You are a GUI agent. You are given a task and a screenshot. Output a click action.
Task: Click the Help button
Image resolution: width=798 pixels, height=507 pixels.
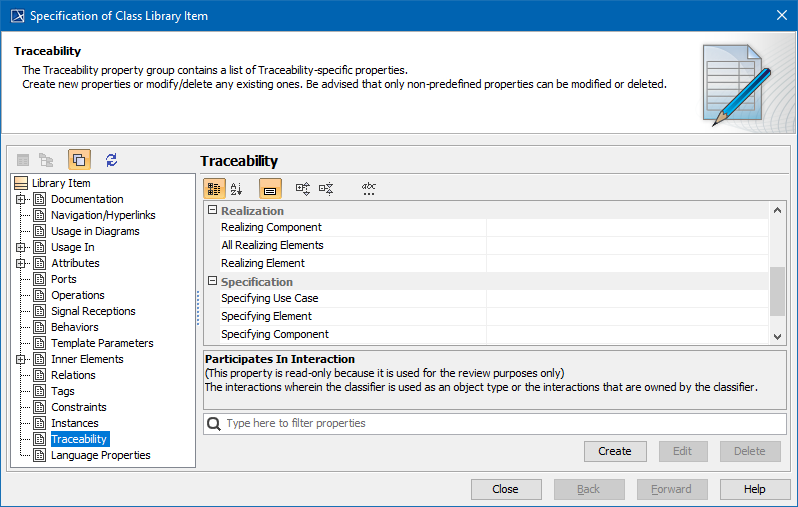pyautogui.click(x=755, y=489)
